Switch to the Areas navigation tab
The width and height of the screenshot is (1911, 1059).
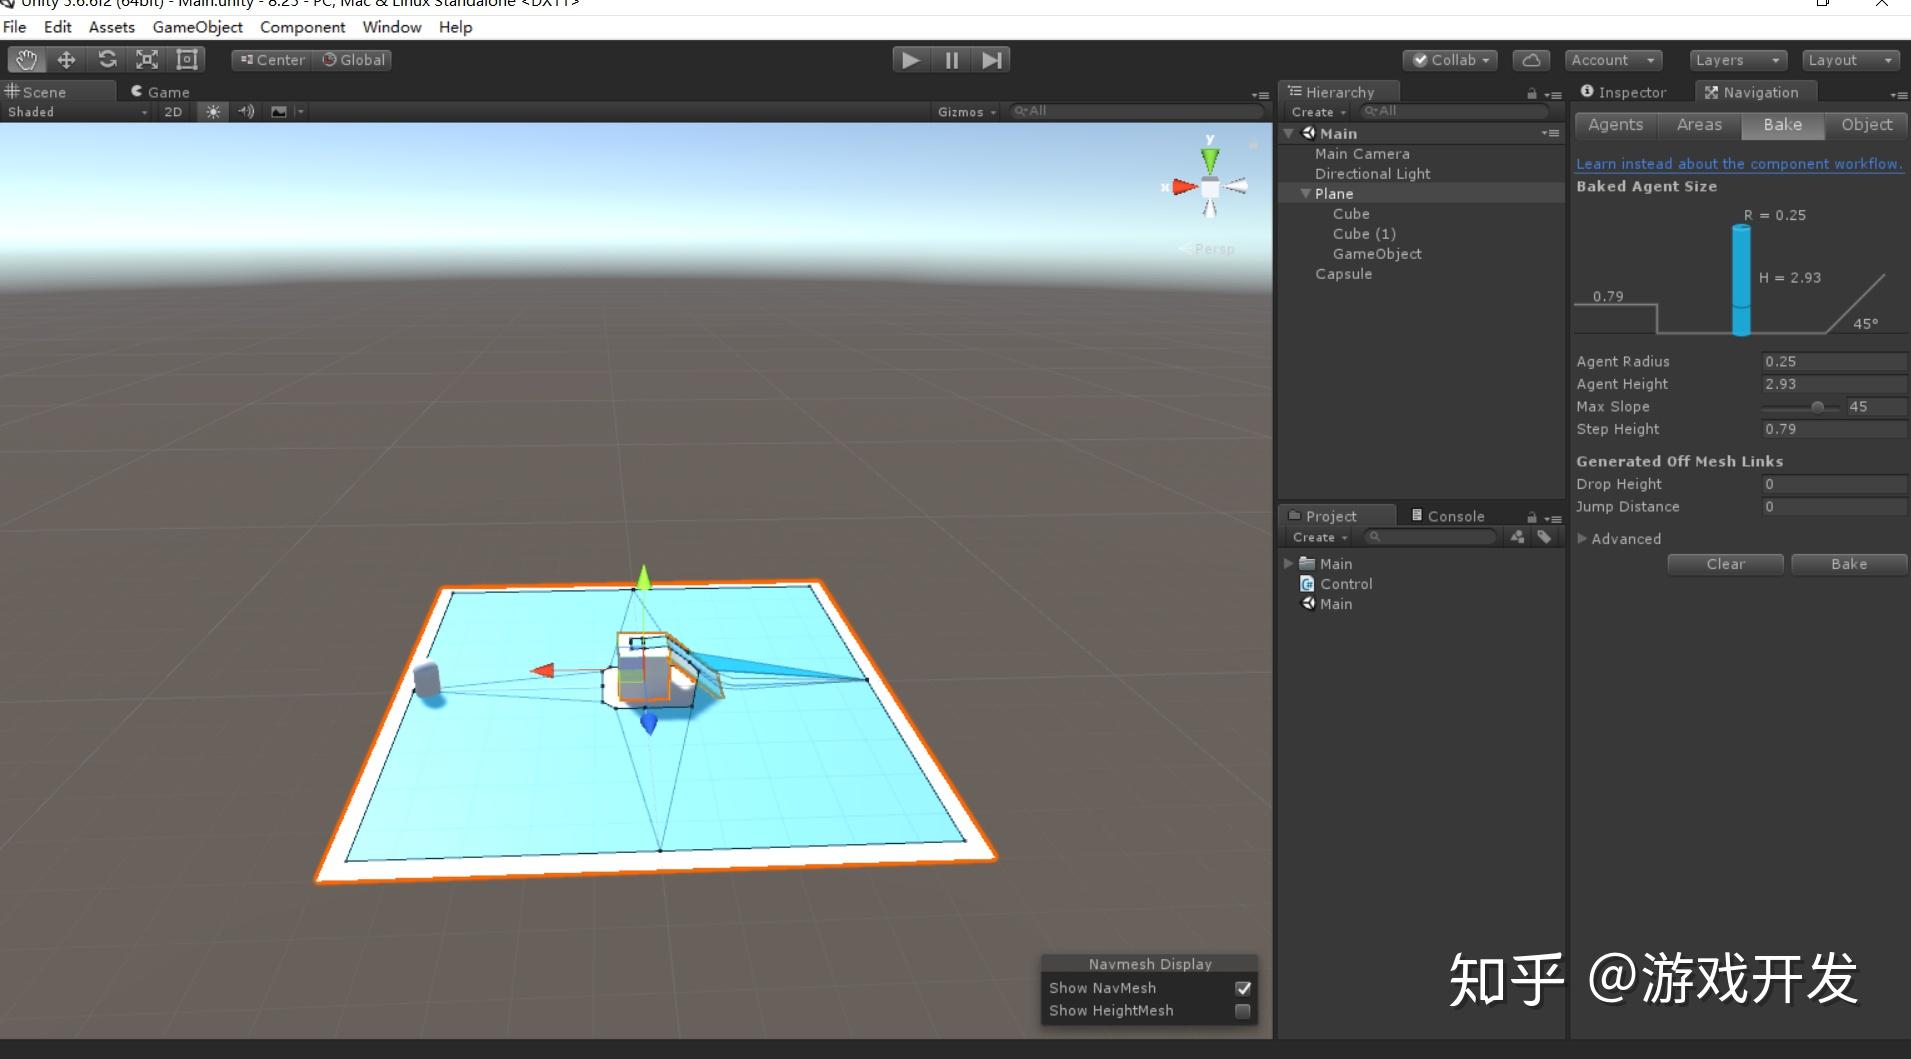[x=1699, y=125]
